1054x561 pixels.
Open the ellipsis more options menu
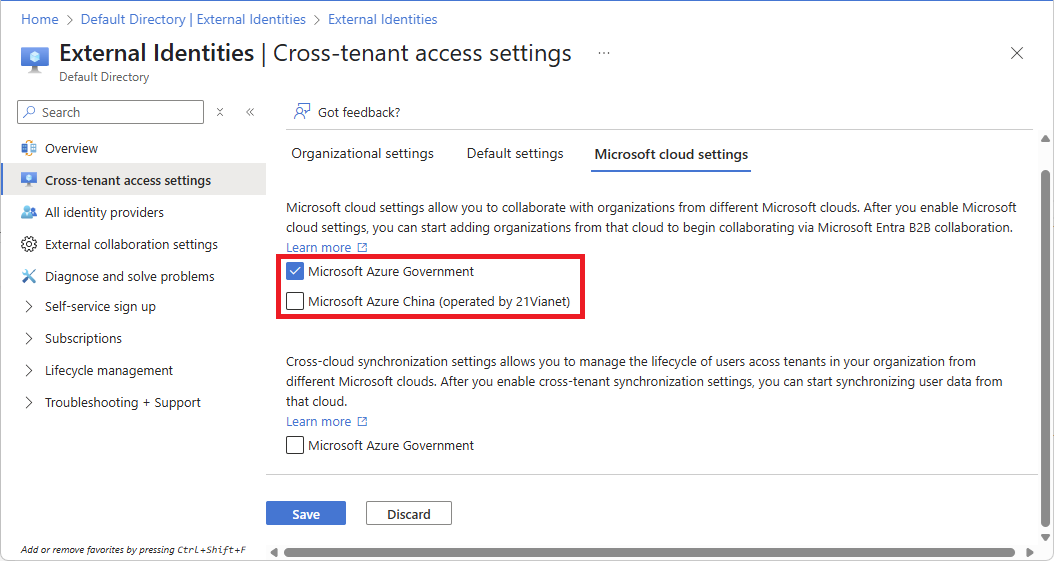point(604,53)
